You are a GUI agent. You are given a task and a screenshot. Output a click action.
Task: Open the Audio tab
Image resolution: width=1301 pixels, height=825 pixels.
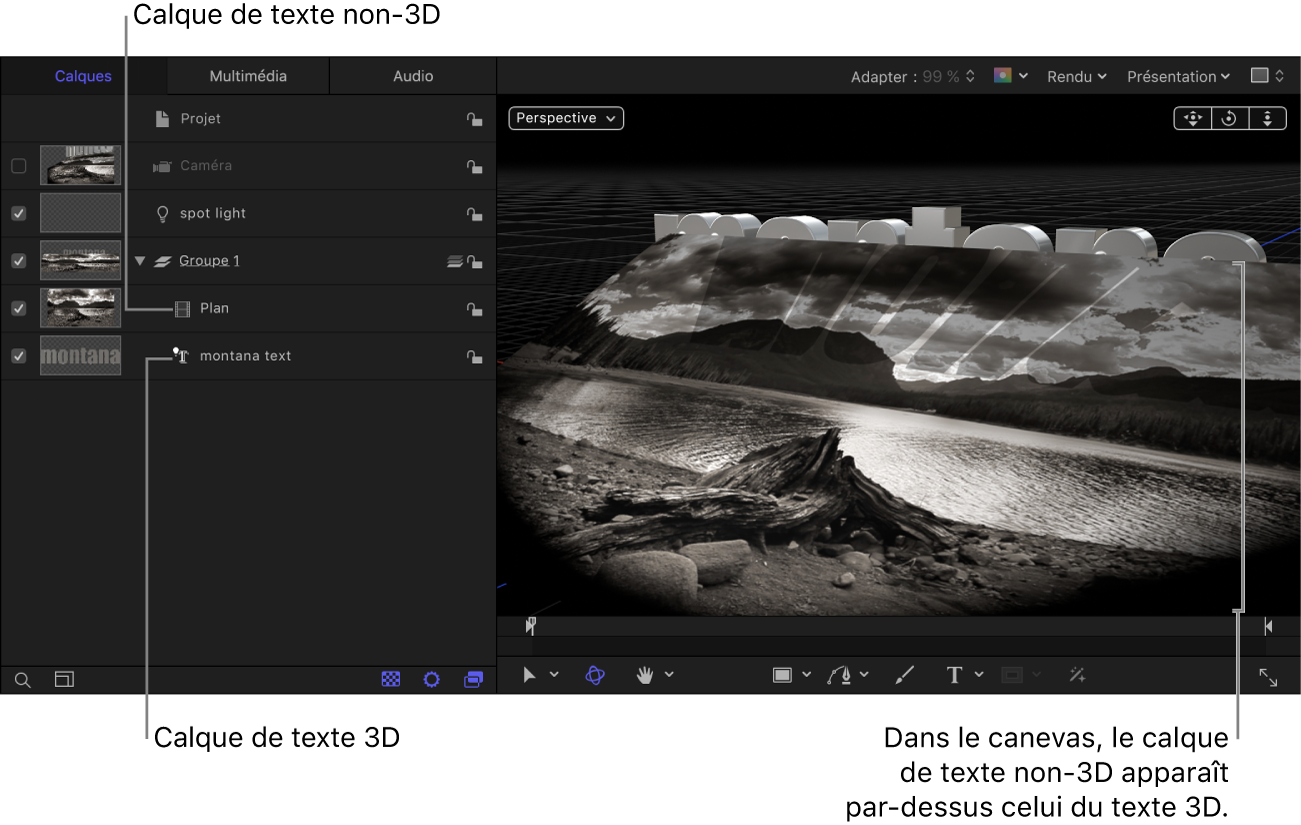413,76
